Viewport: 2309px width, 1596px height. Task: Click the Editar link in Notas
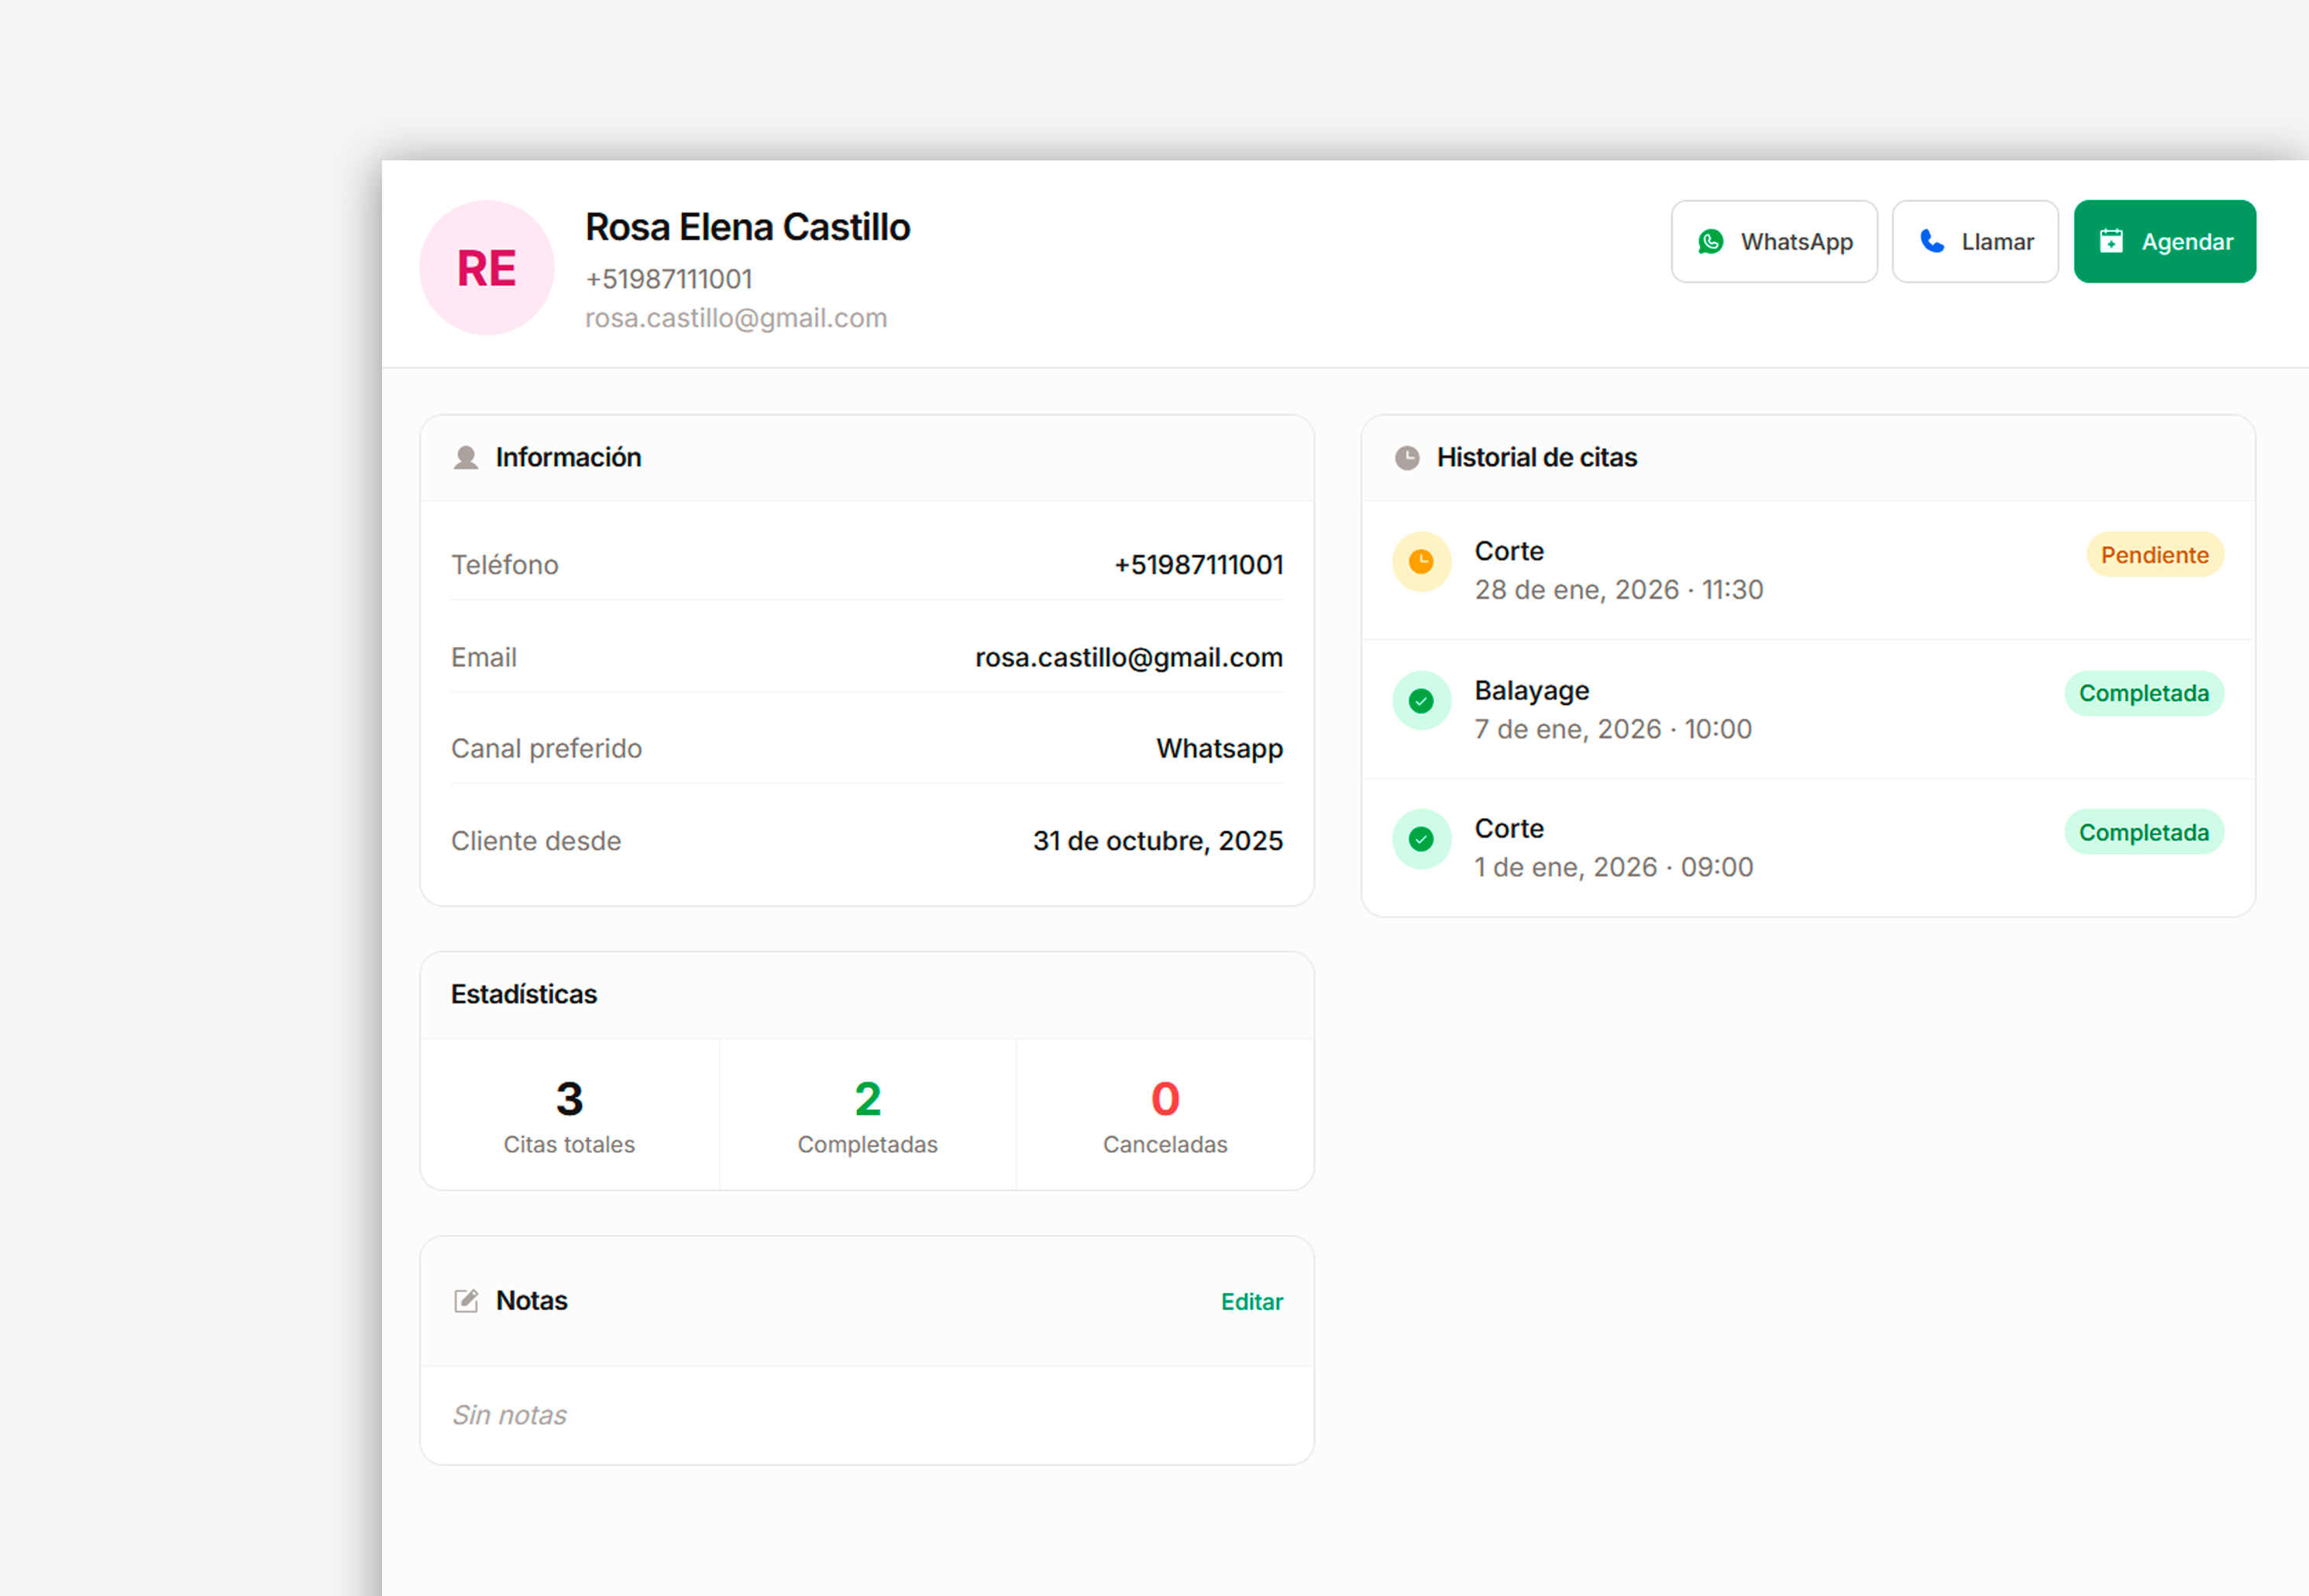[1251, 1302]
